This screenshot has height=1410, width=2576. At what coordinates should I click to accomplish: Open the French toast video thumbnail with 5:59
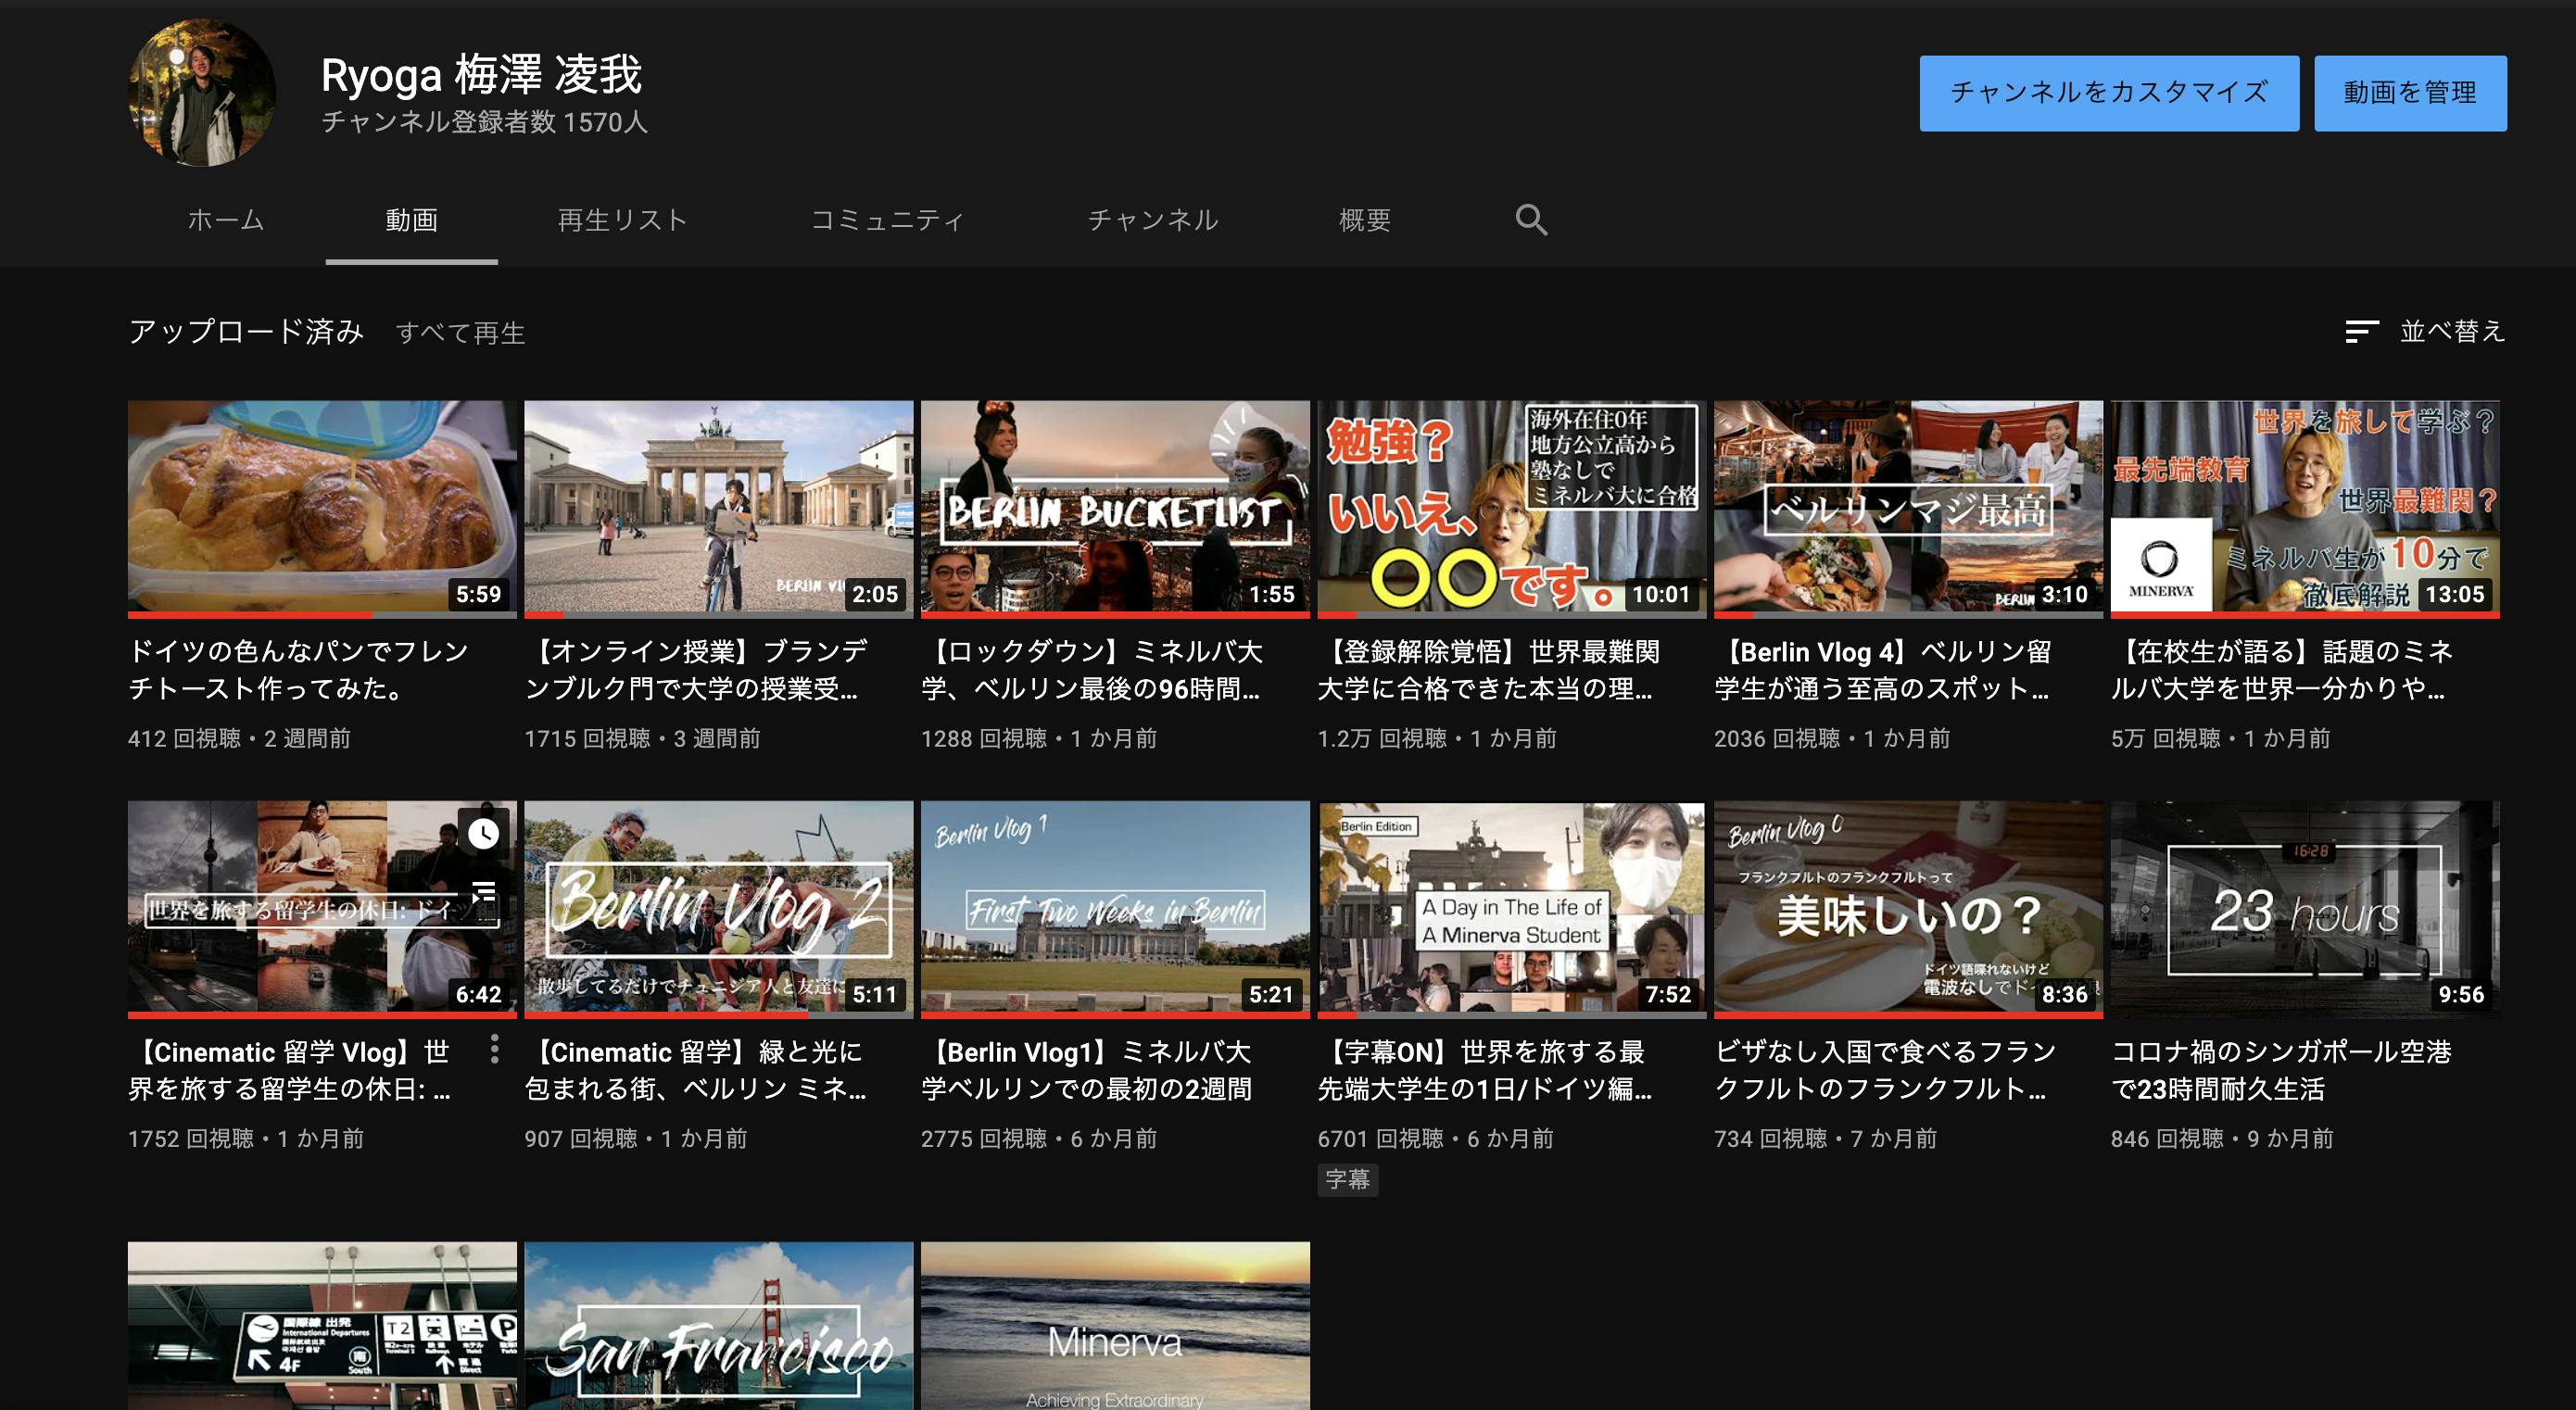point(322,510)
